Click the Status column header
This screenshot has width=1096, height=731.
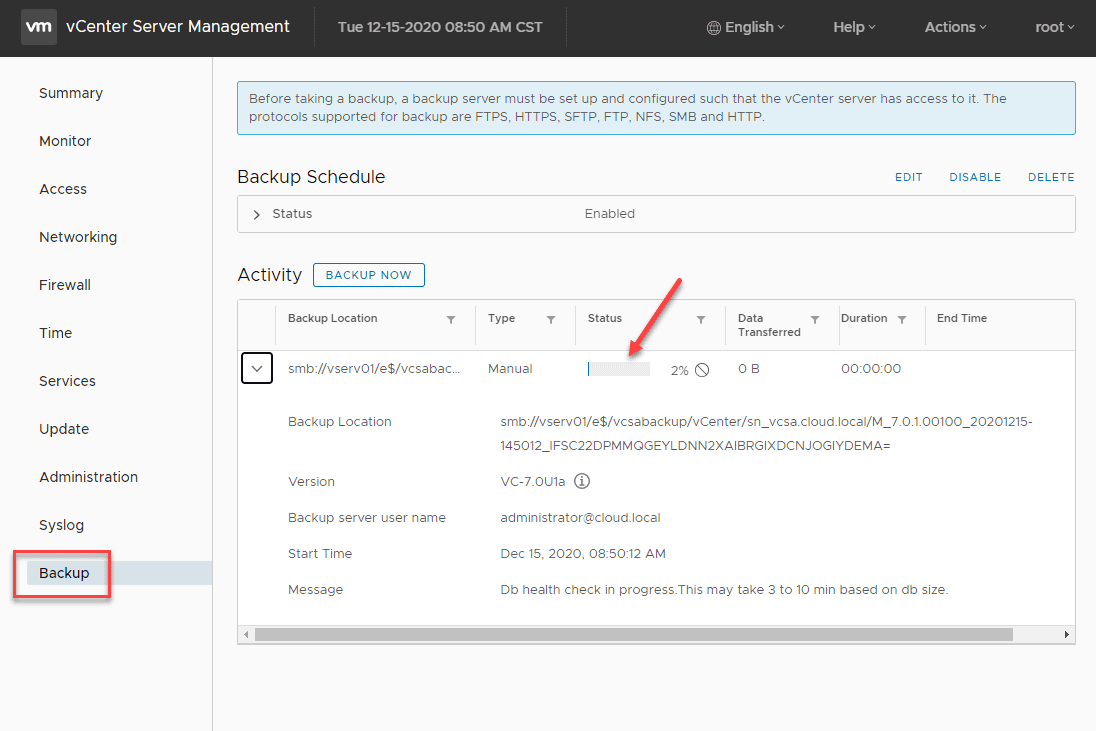pos(605,318)
